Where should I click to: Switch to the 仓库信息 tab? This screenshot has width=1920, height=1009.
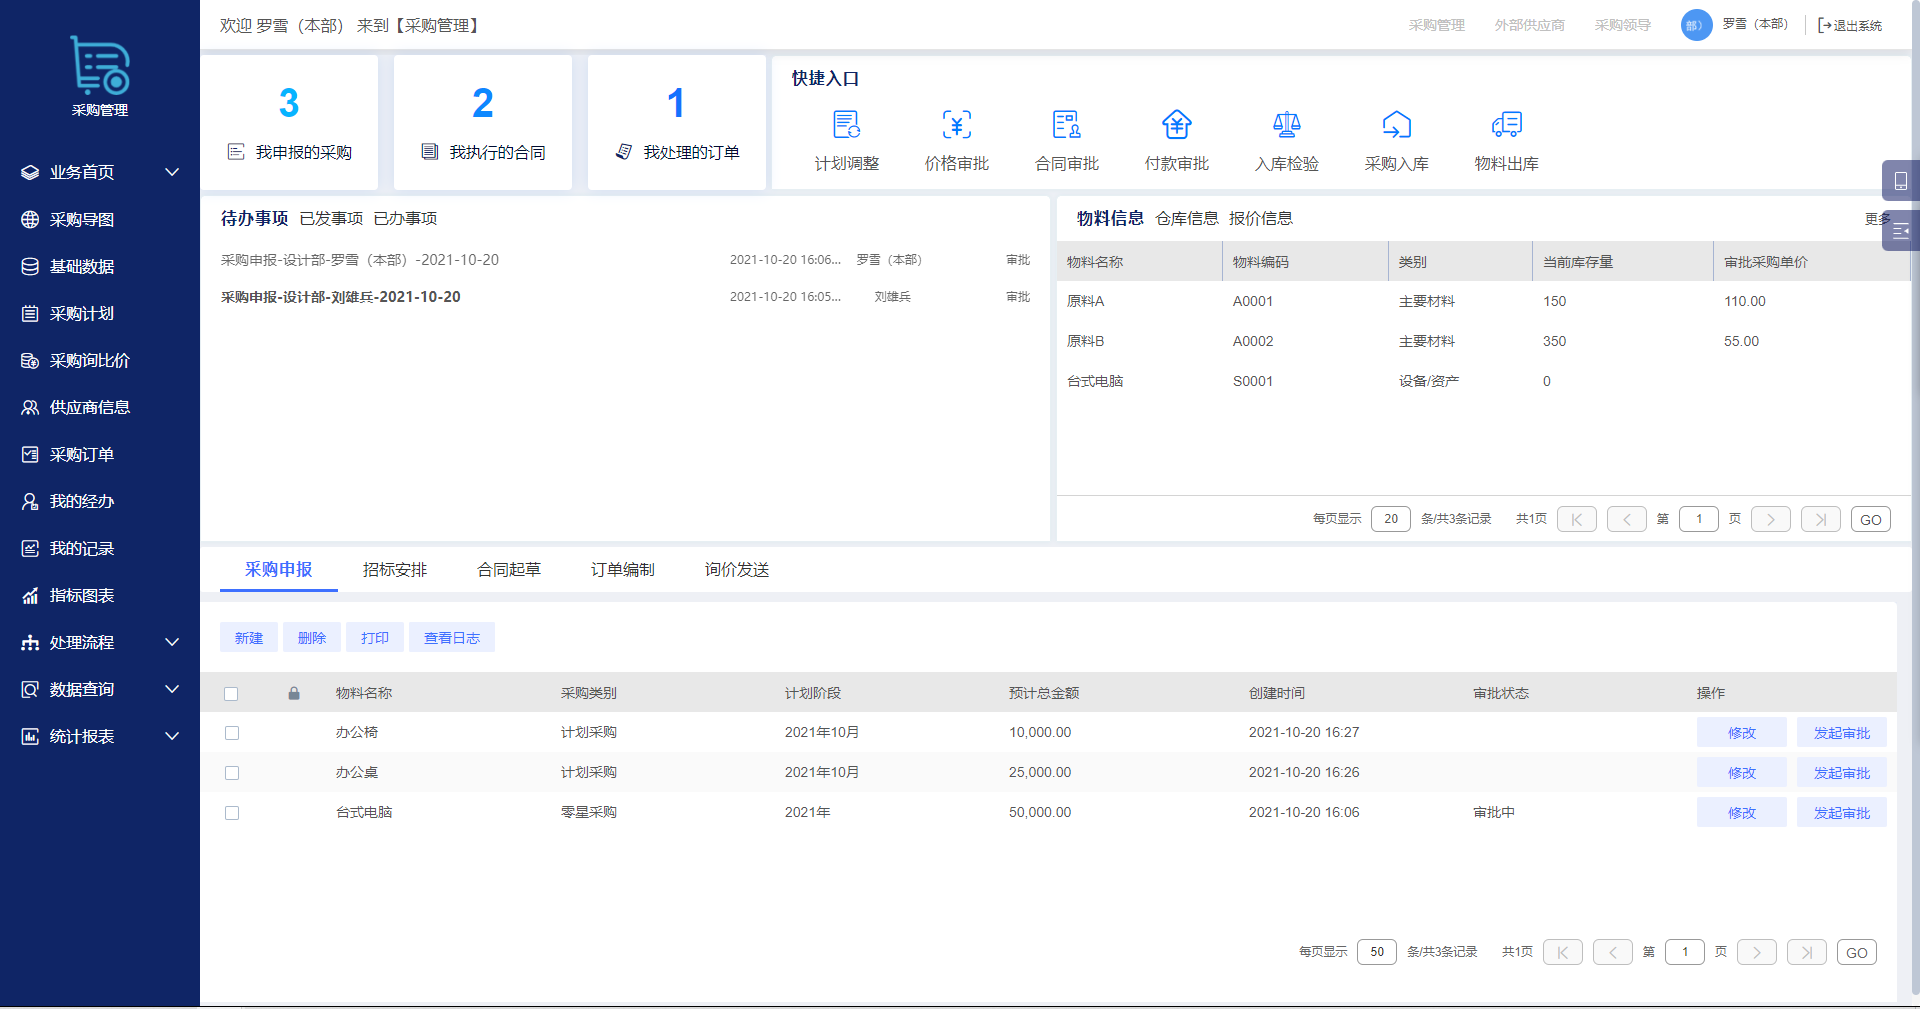[1186, 219]
